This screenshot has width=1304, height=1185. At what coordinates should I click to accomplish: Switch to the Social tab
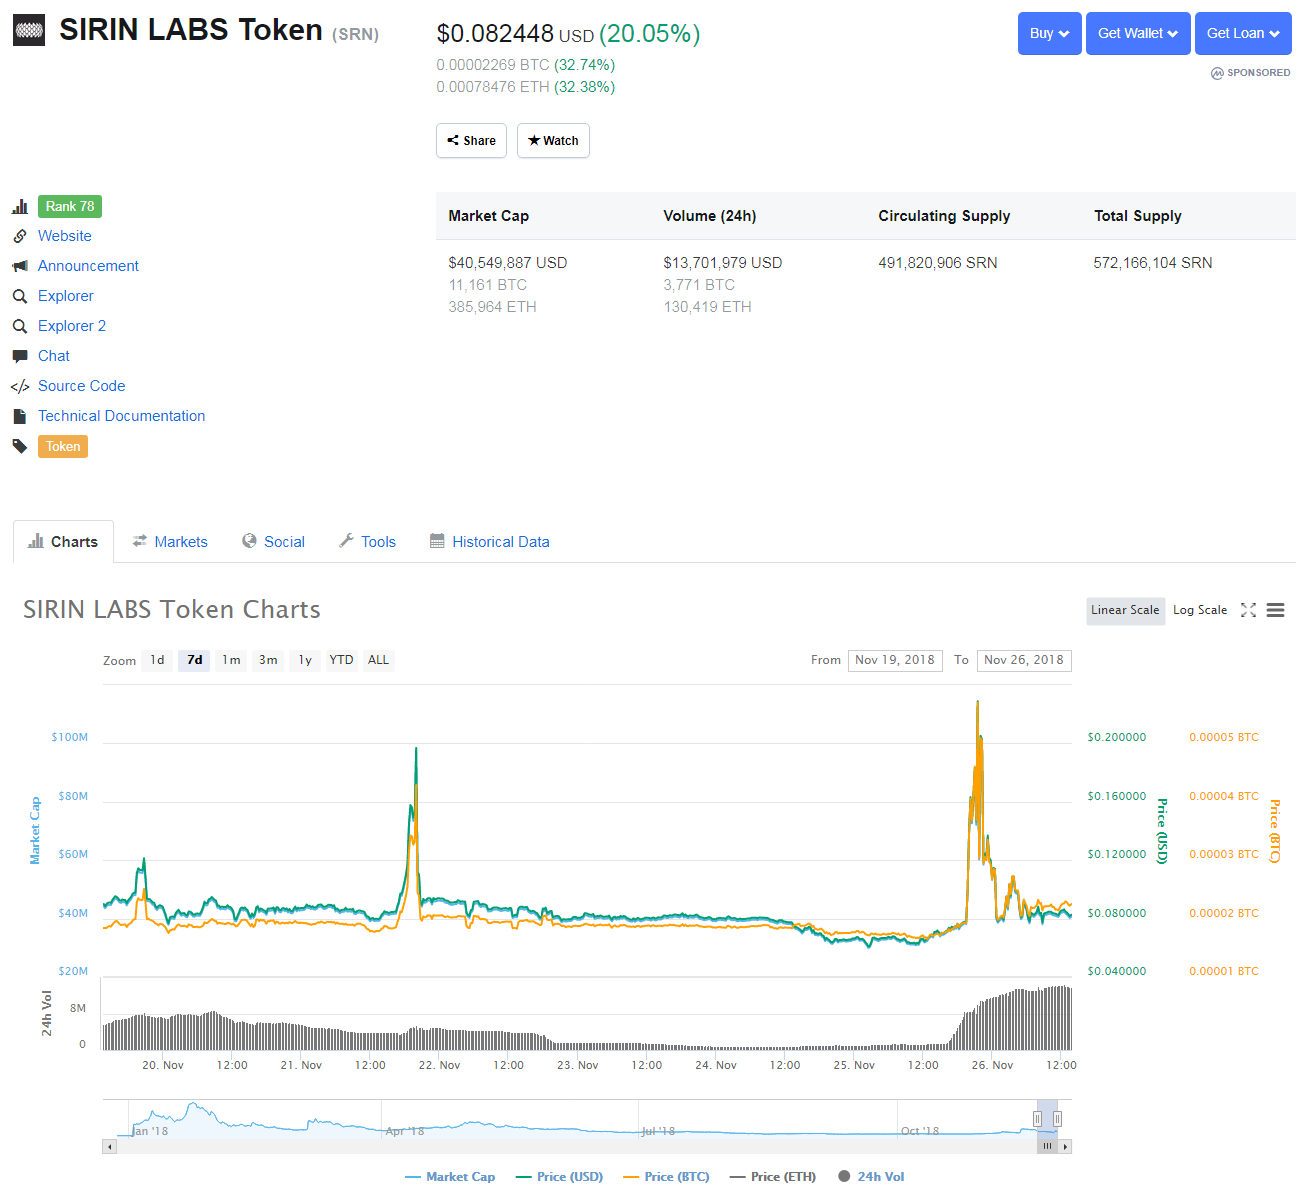coord(273,542)
